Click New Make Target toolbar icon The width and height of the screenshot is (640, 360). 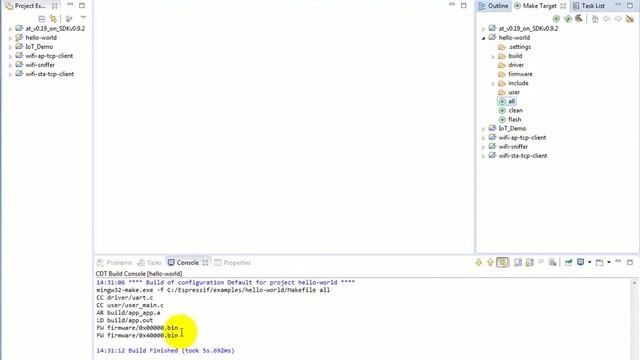coord(556,19)
